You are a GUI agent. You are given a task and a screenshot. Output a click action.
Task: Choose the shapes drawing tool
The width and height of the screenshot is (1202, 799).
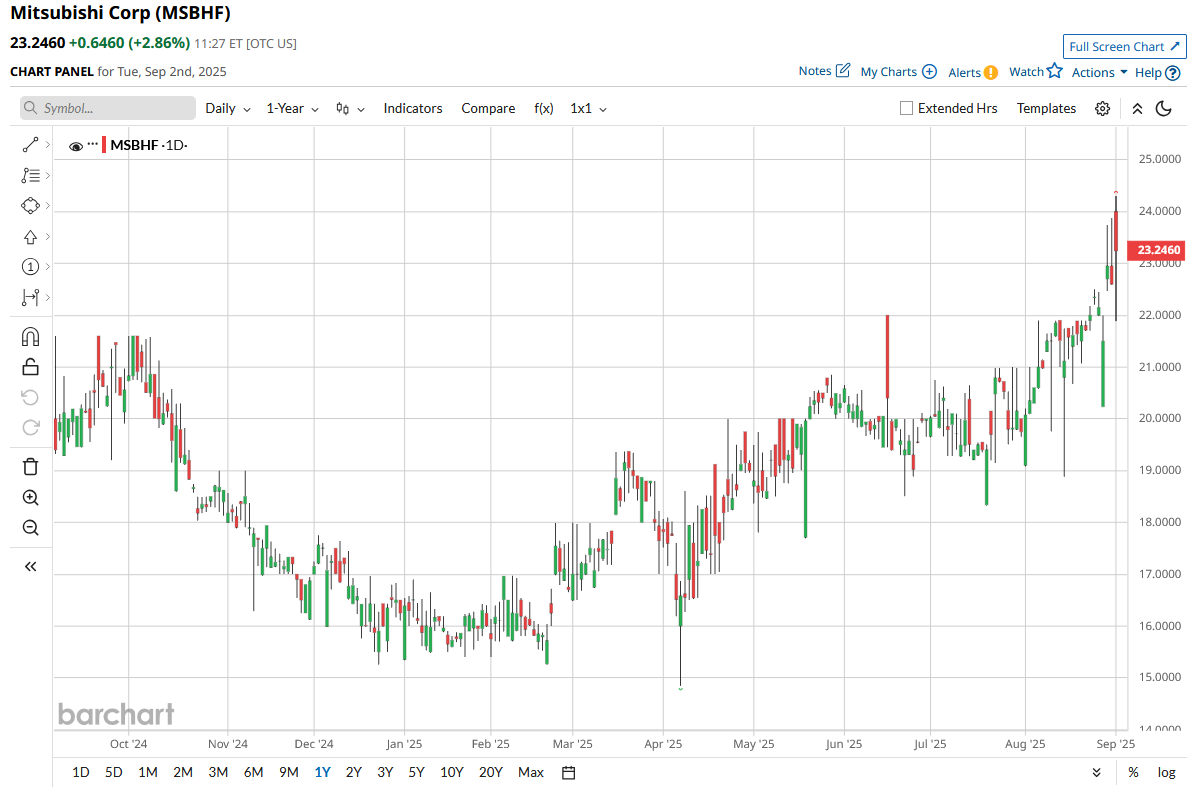point(30,206)
